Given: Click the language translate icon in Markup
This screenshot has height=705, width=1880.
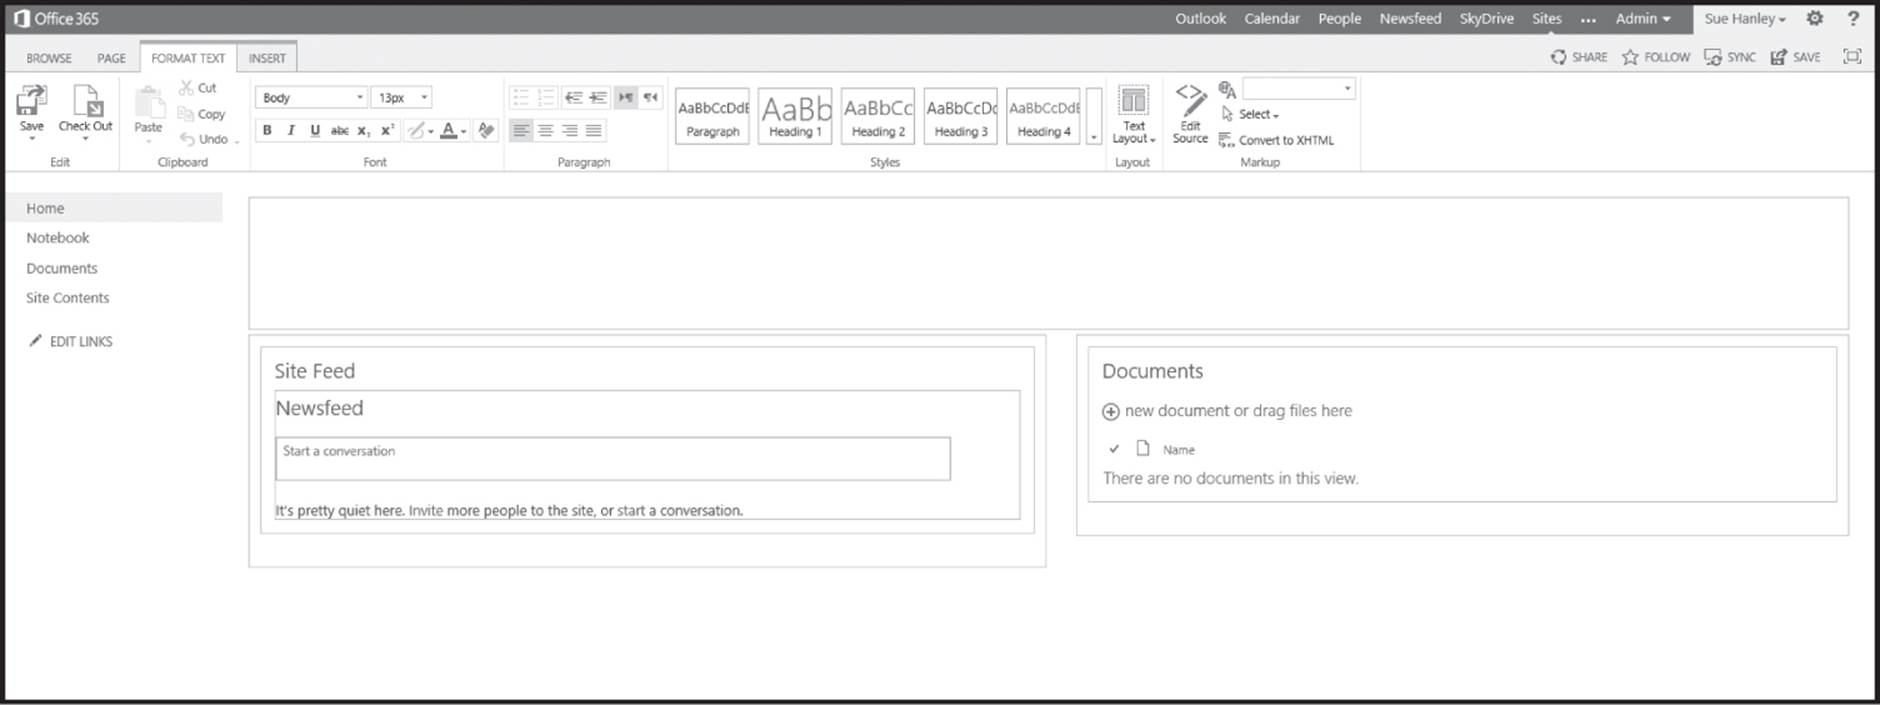Looking at the screenshot, I should pyautogui.click(x=1228, y=89).
